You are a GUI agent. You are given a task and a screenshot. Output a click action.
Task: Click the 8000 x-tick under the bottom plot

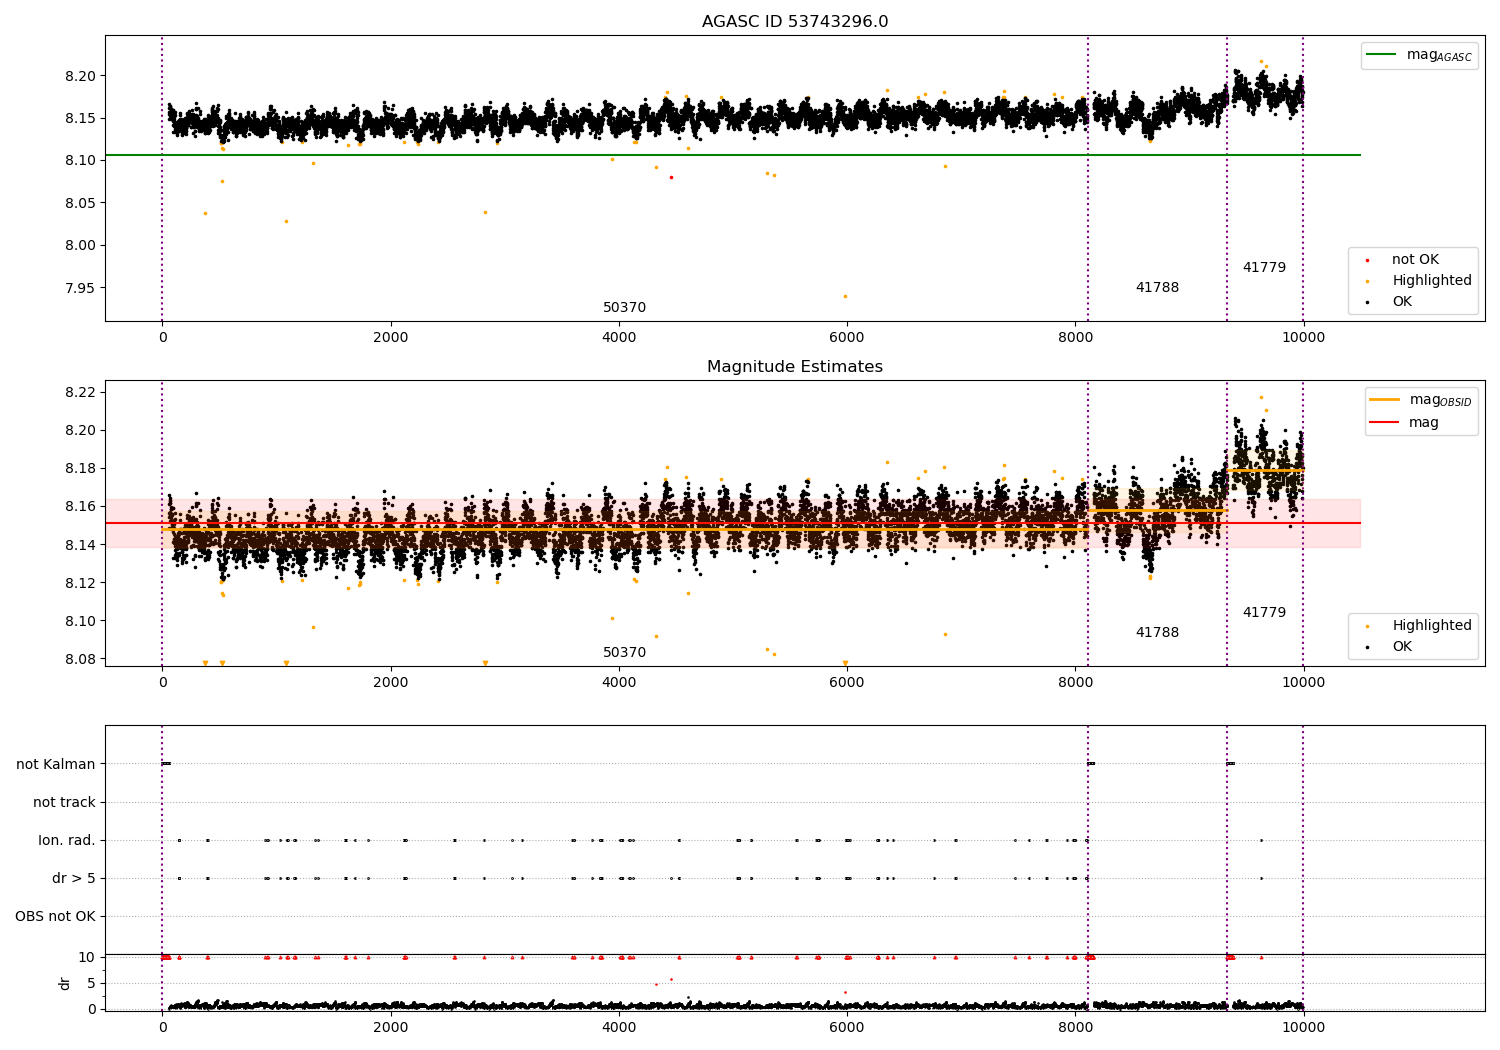tap(1075, 1027)
